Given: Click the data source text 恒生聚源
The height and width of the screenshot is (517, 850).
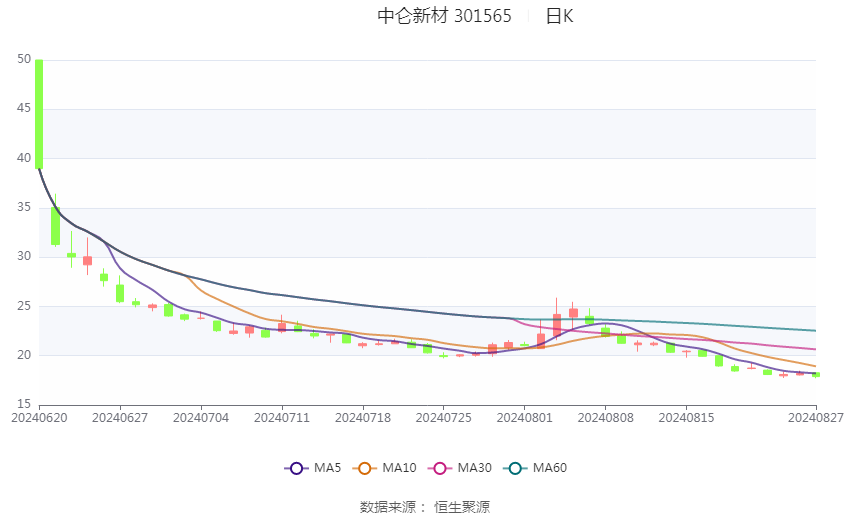Looking at the screenshot, I should point(462,507).
